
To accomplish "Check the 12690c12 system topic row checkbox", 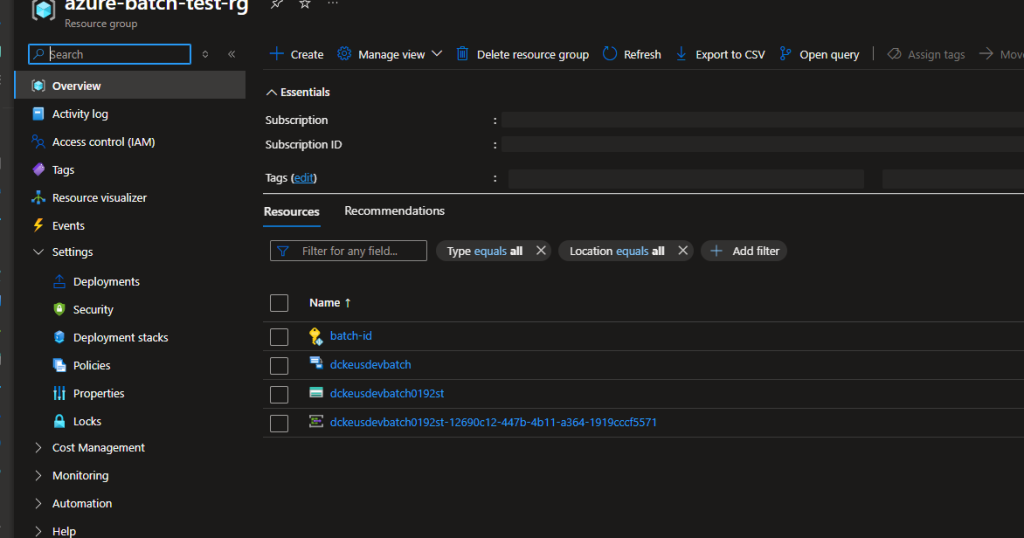I will [279, 423].
